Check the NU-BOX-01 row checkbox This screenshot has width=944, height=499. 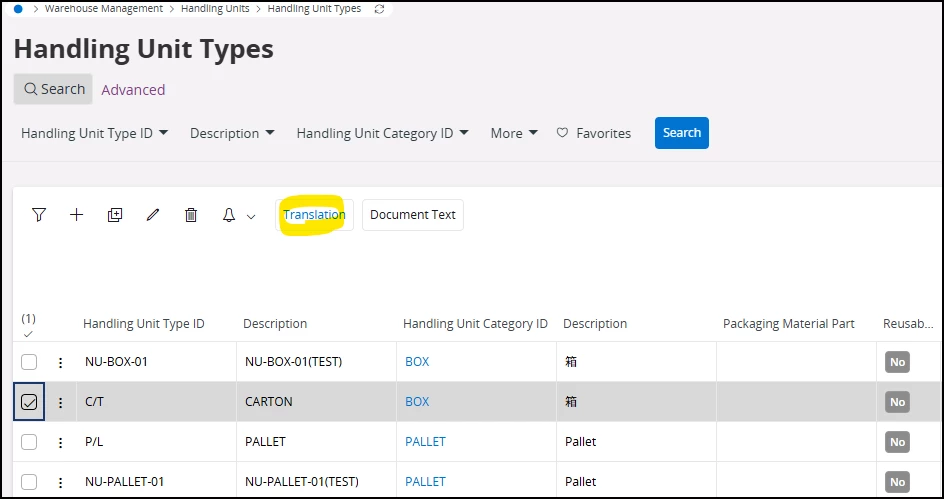[x=29, y=362]
